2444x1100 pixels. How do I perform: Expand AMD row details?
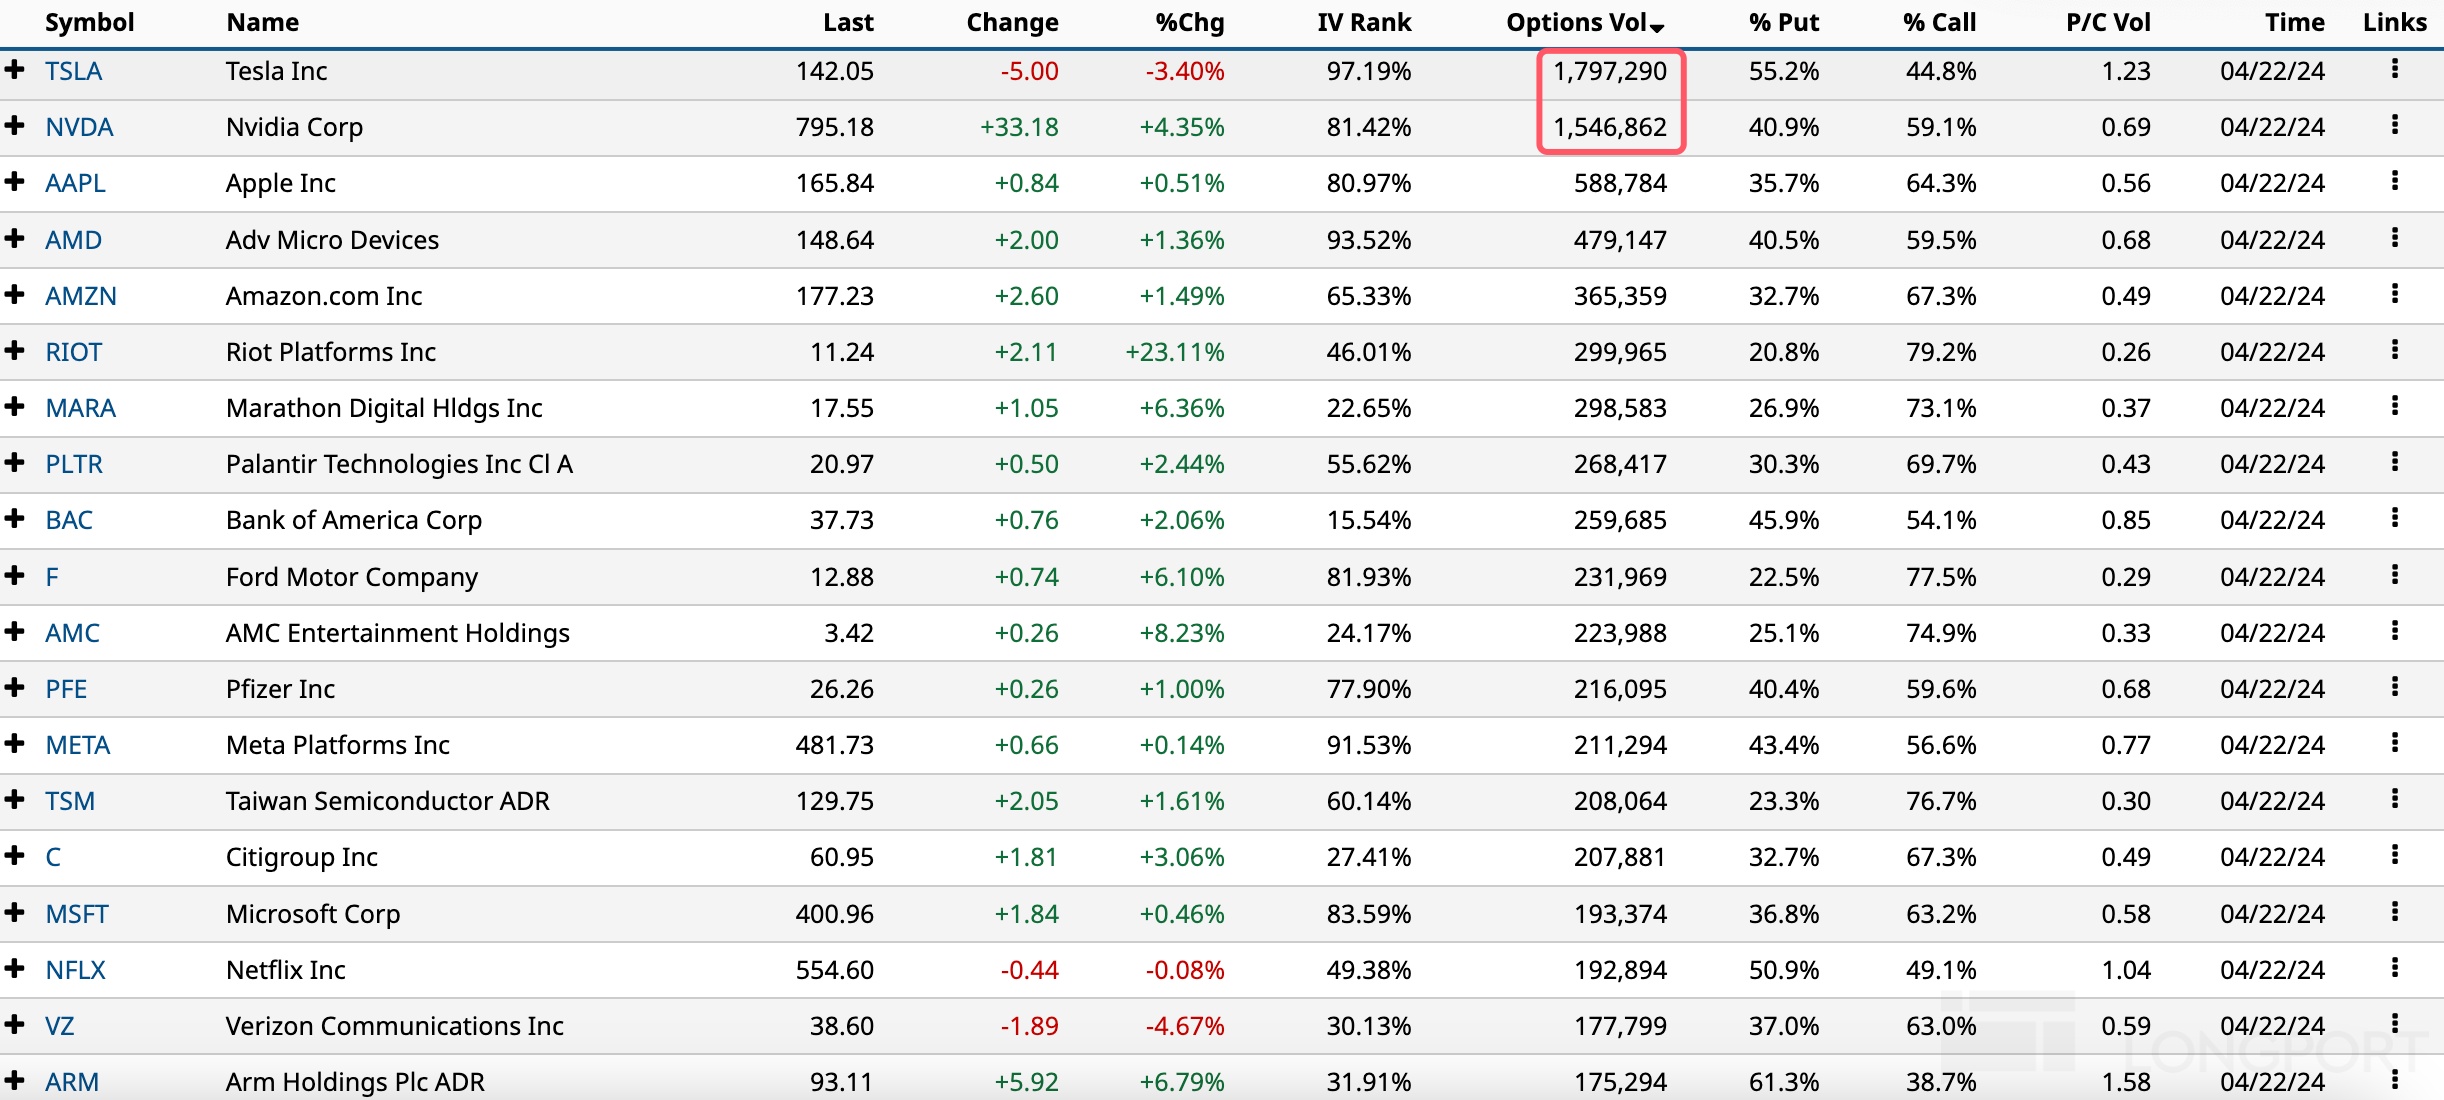[x=15, y=238]
